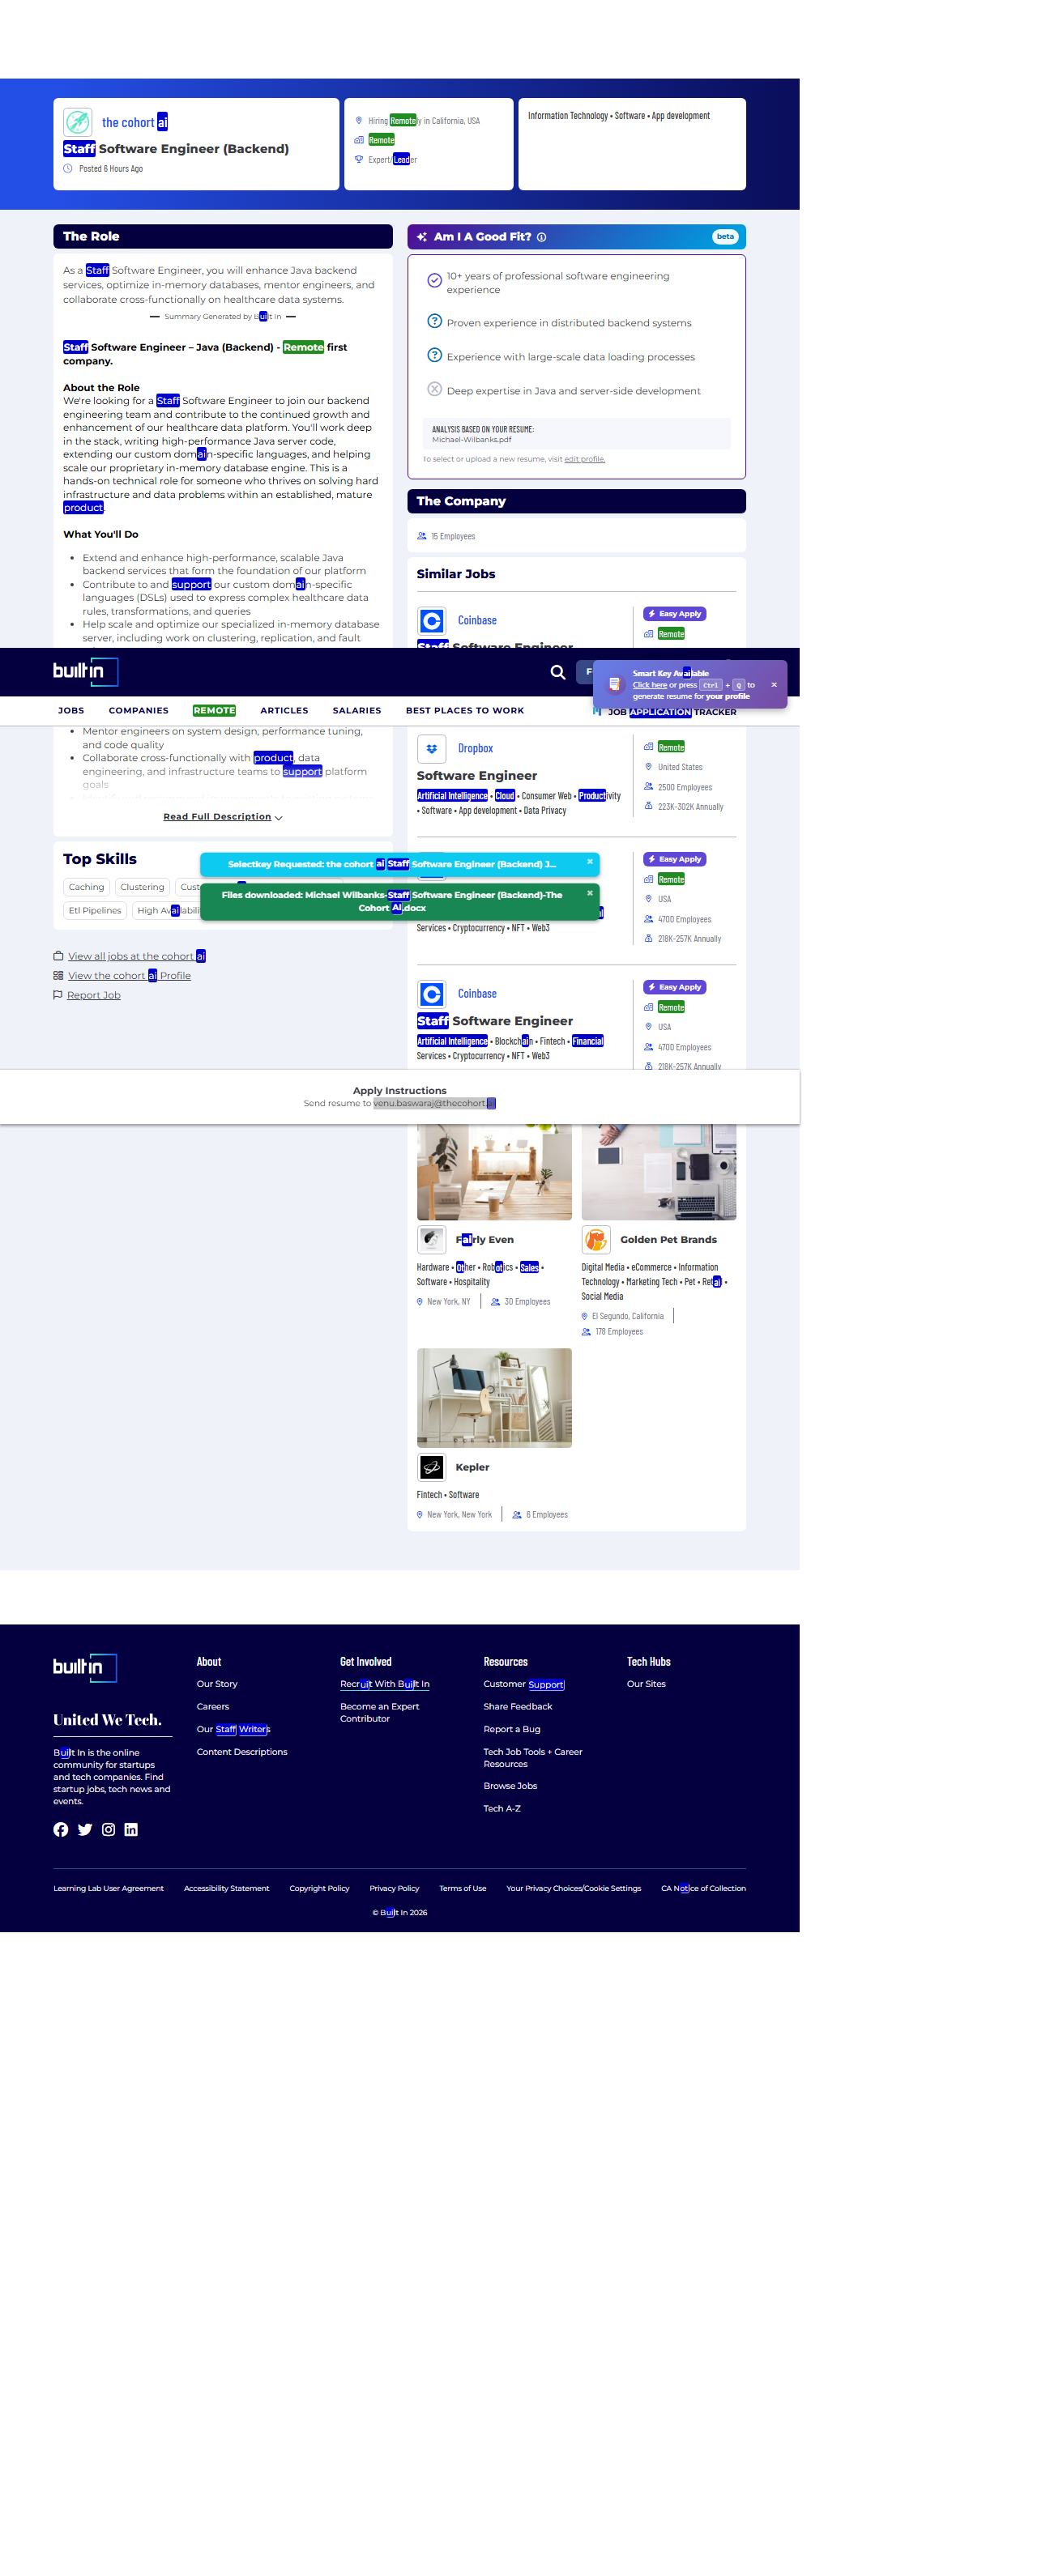Click the info icon beside Am I A Good Fit
Screen dimensions: 1050x2576
[x=541, y=237]
